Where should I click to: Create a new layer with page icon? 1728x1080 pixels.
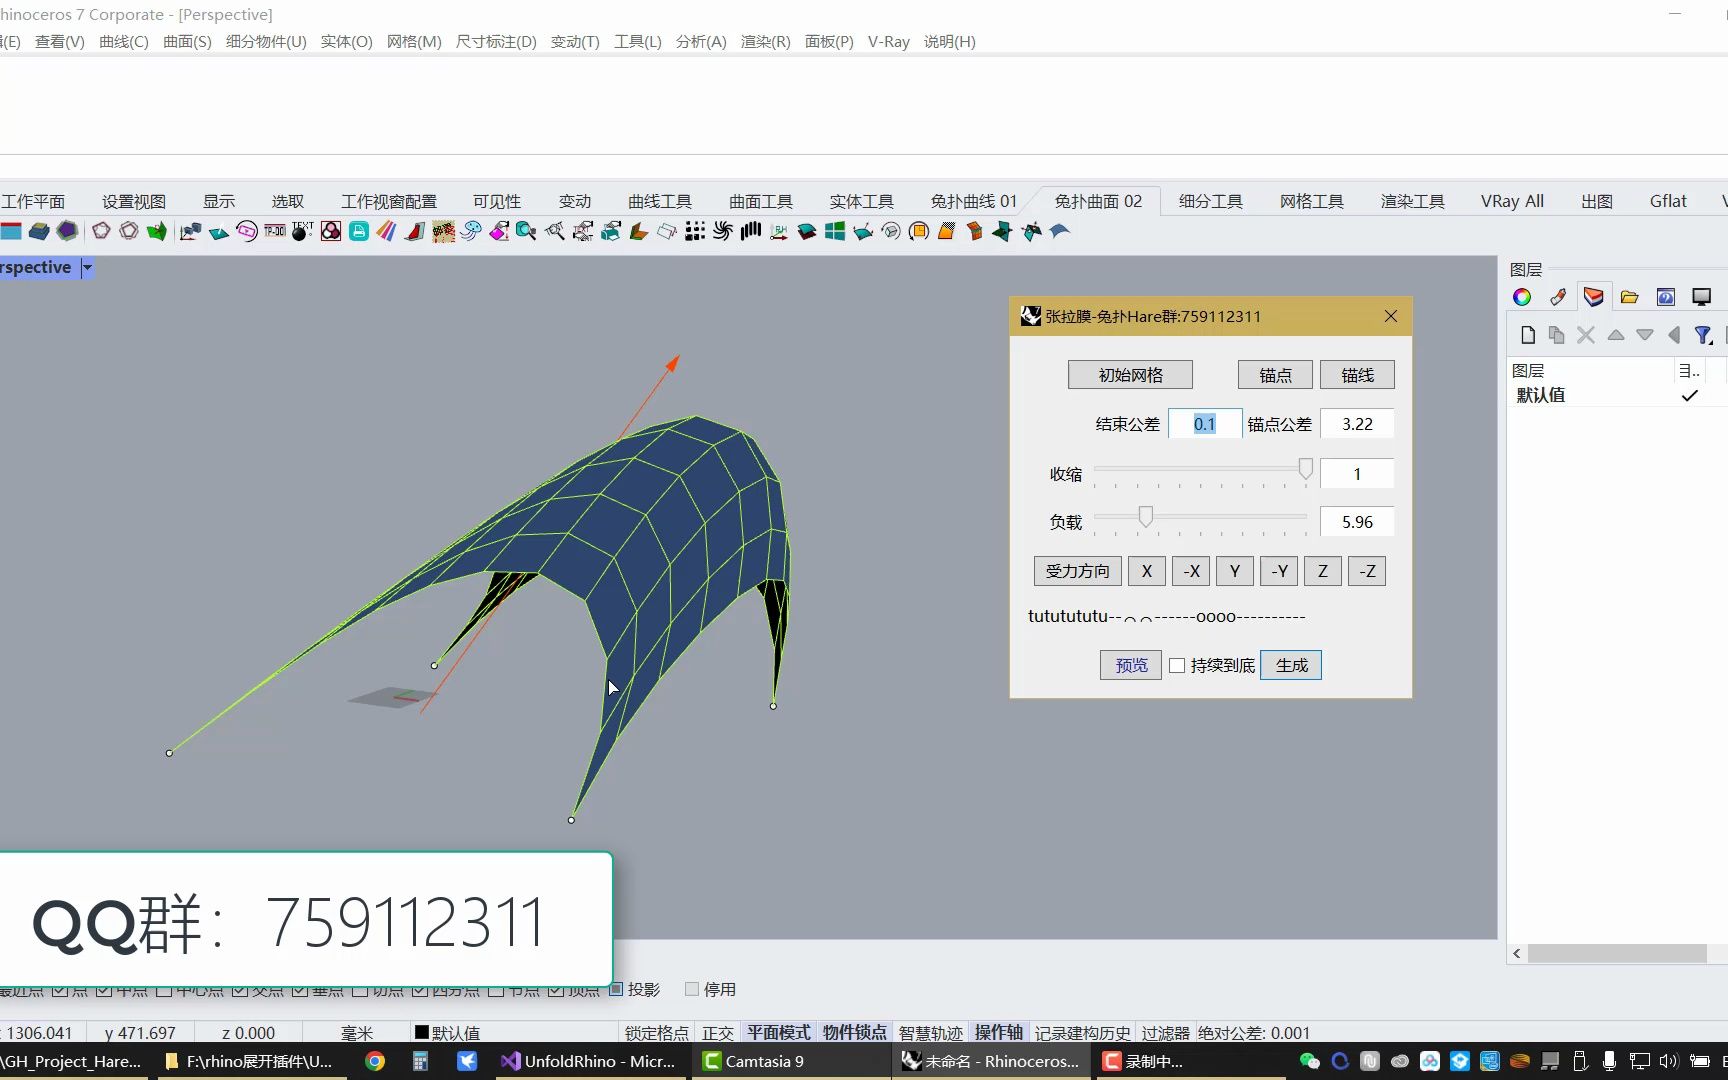(1527, 335)
